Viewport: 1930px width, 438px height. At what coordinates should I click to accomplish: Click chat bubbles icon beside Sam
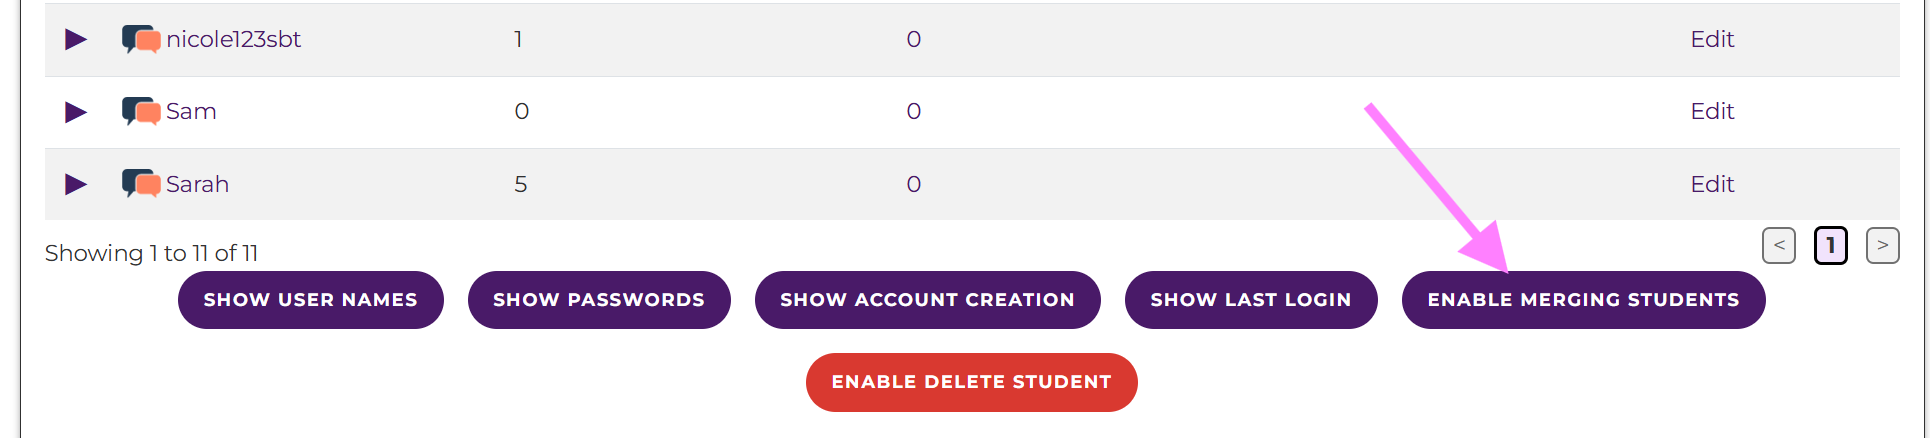141,111
